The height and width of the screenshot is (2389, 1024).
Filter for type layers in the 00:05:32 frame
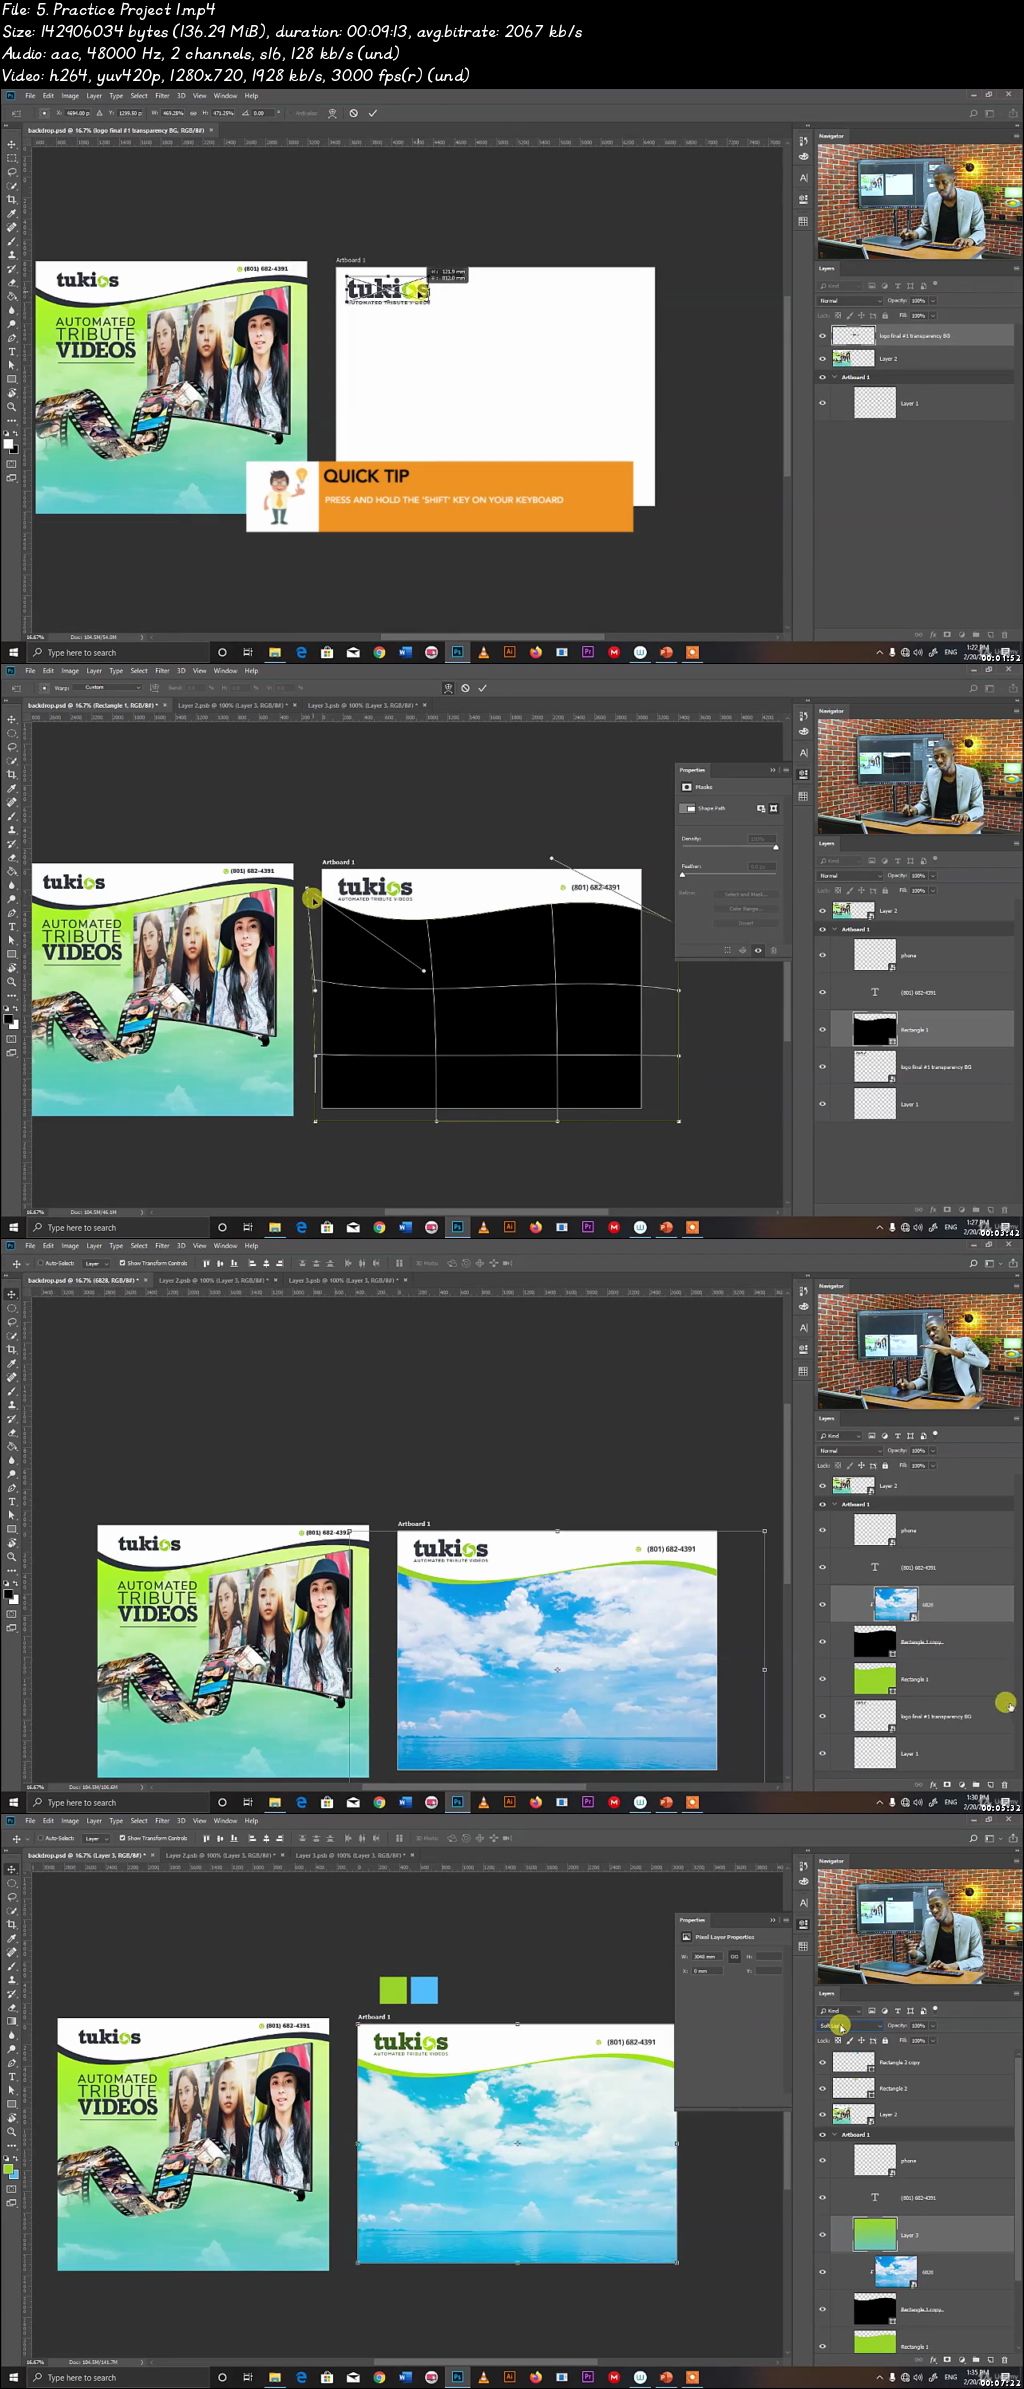tap(897, 1436)
